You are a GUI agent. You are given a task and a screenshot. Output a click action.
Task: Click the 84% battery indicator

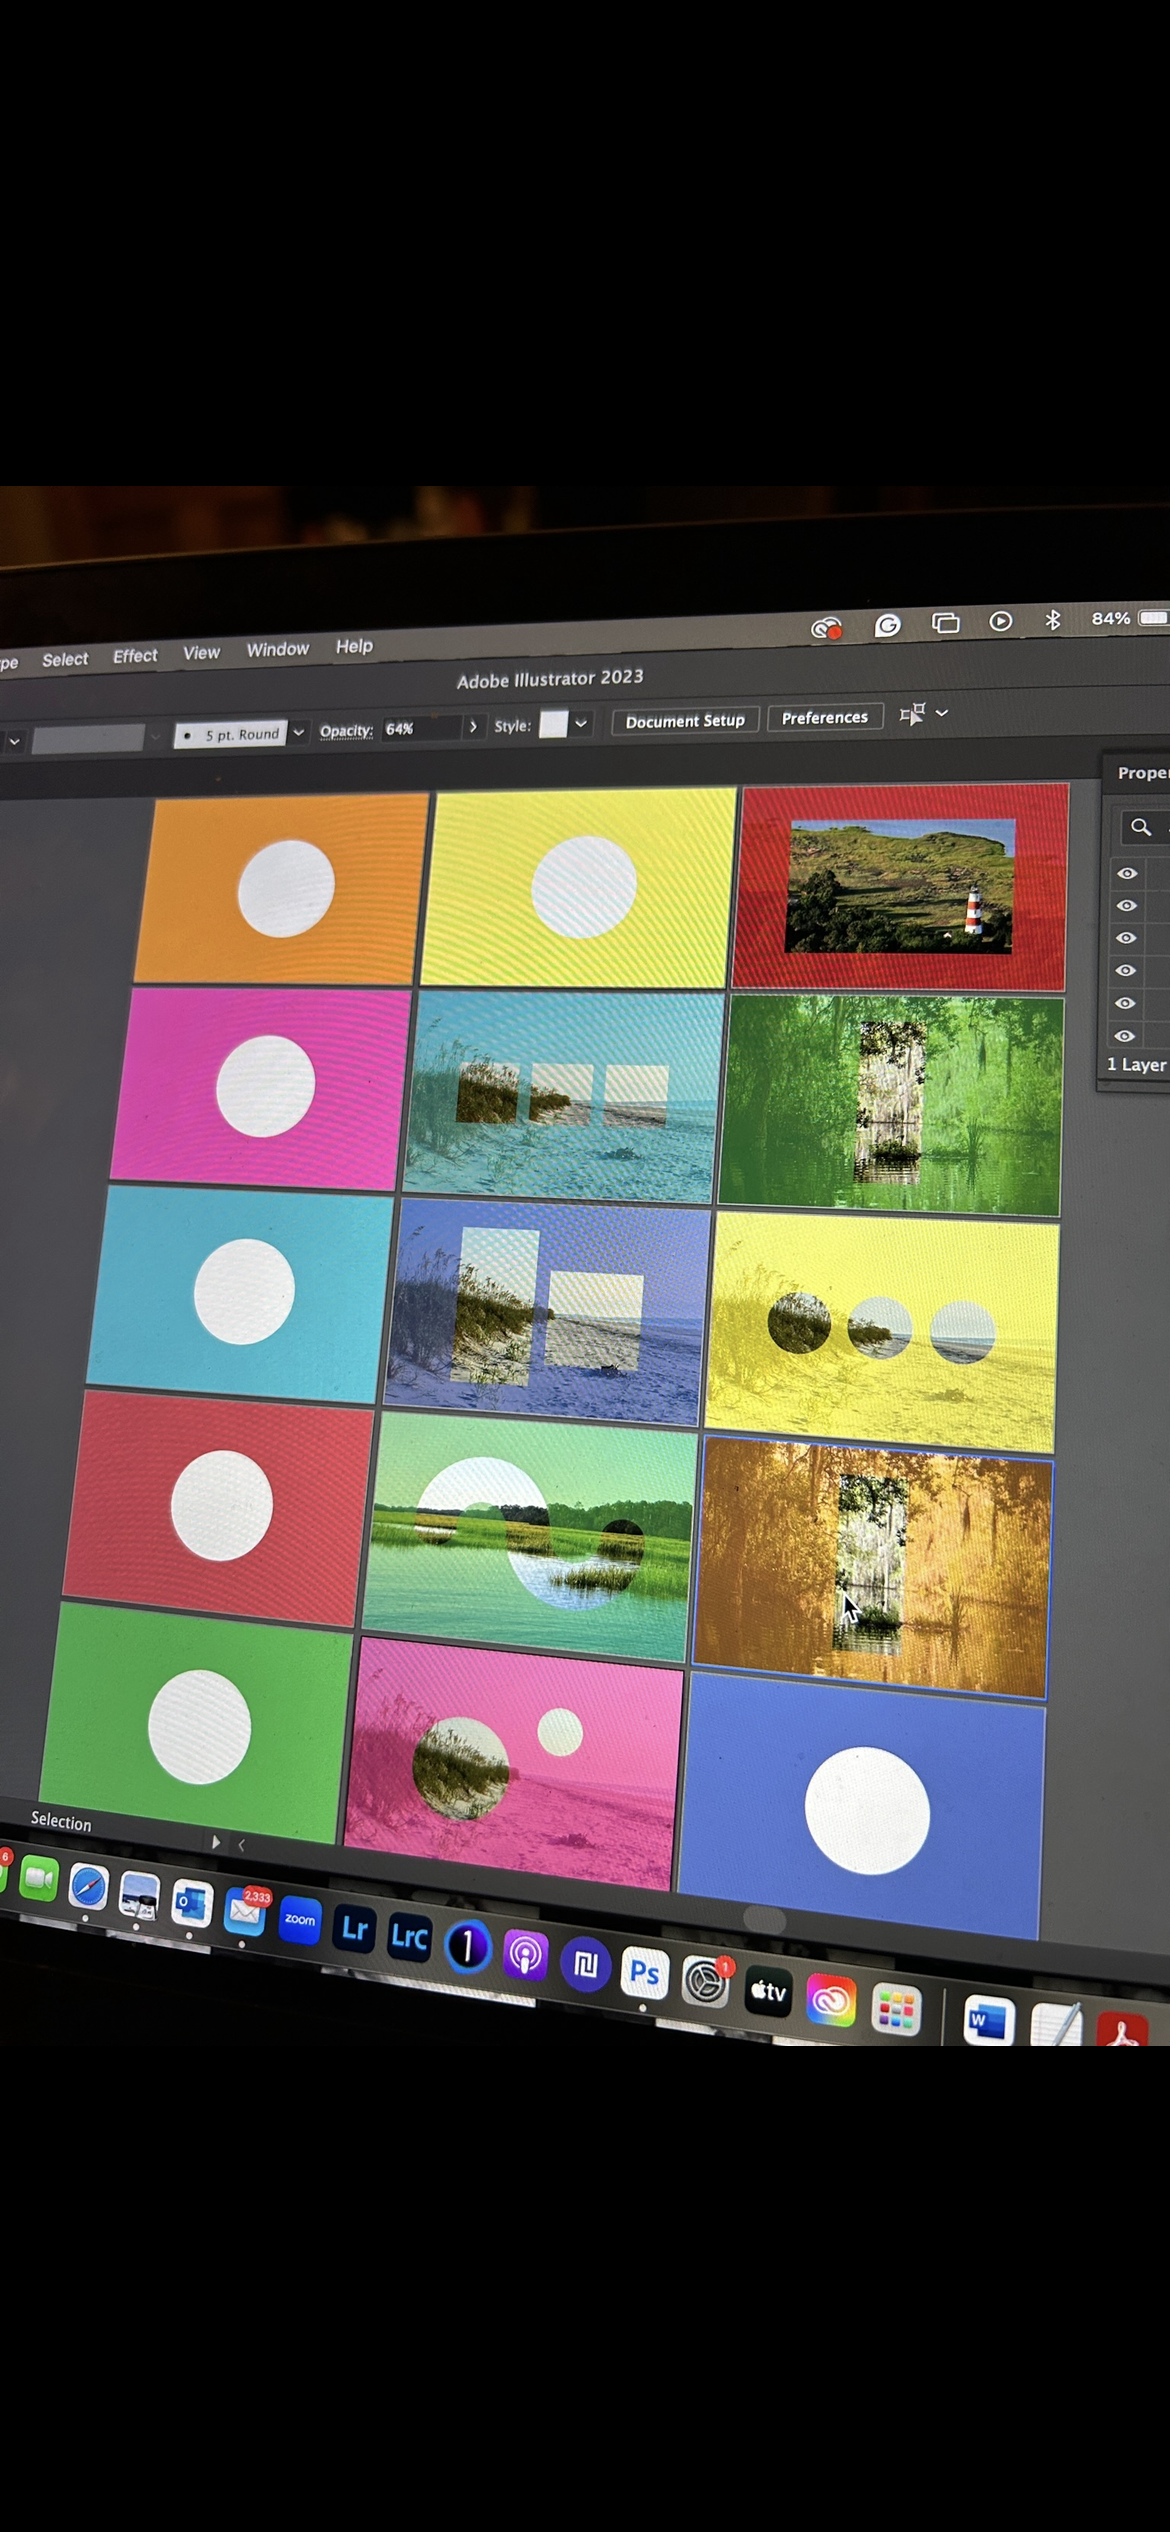(1129, 618)
